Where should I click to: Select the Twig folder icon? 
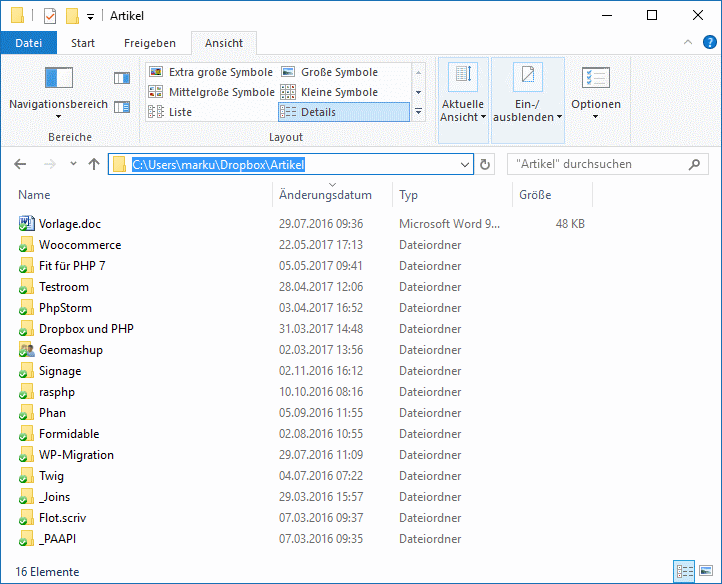click(x=26, y=476)
